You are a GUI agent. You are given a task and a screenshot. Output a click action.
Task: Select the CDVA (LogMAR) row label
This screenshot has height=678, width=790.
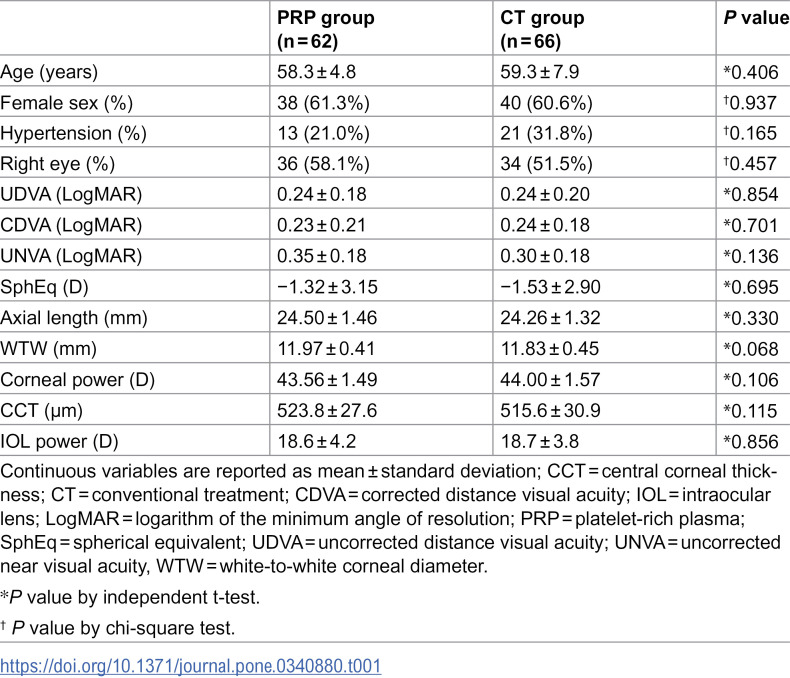pyautogui.click(x=71, y=225)
